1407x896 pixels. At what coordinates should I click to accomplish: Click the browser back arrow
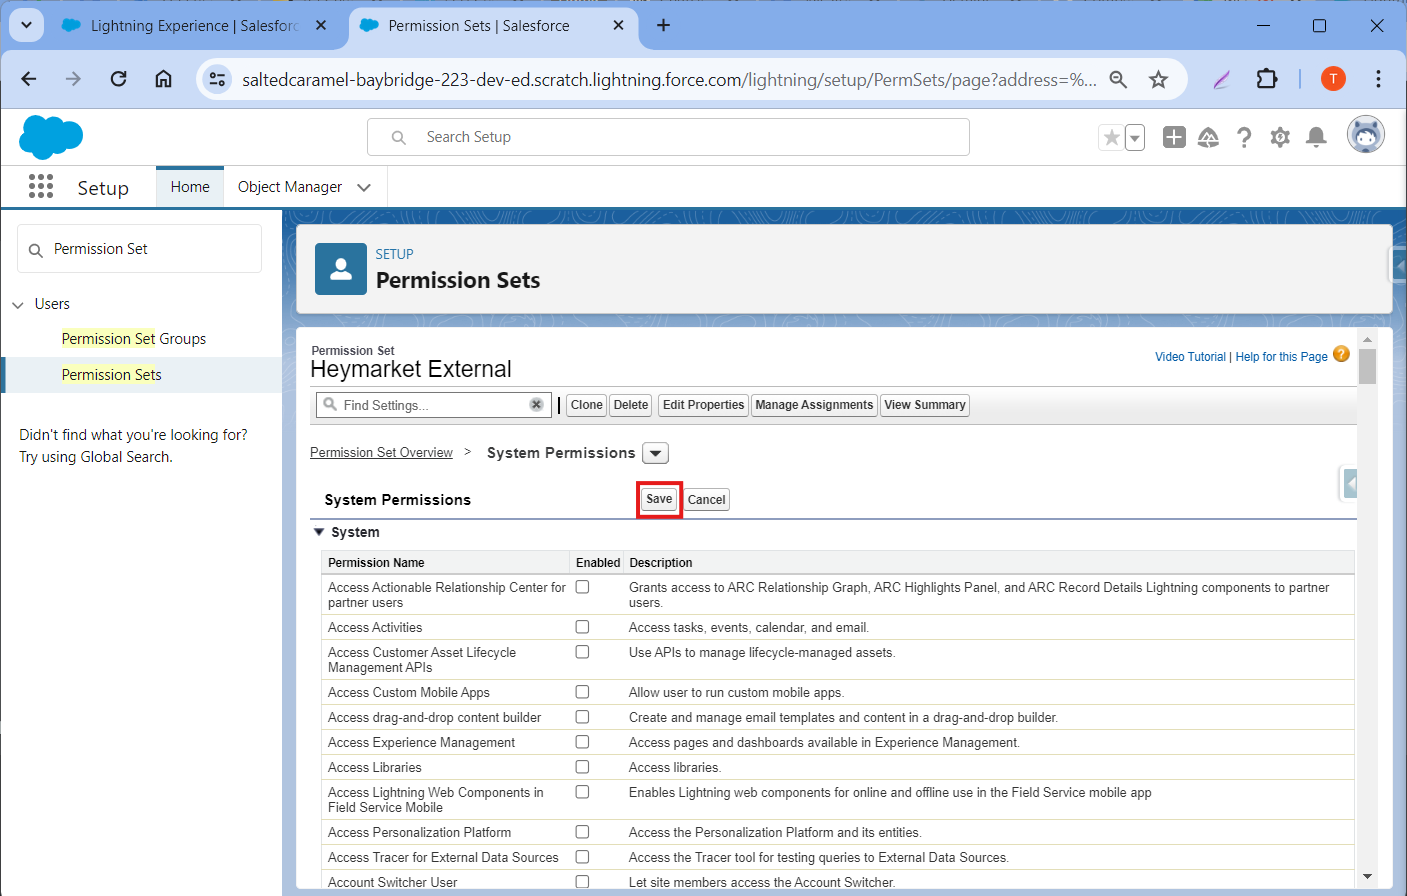coord(29,79)
